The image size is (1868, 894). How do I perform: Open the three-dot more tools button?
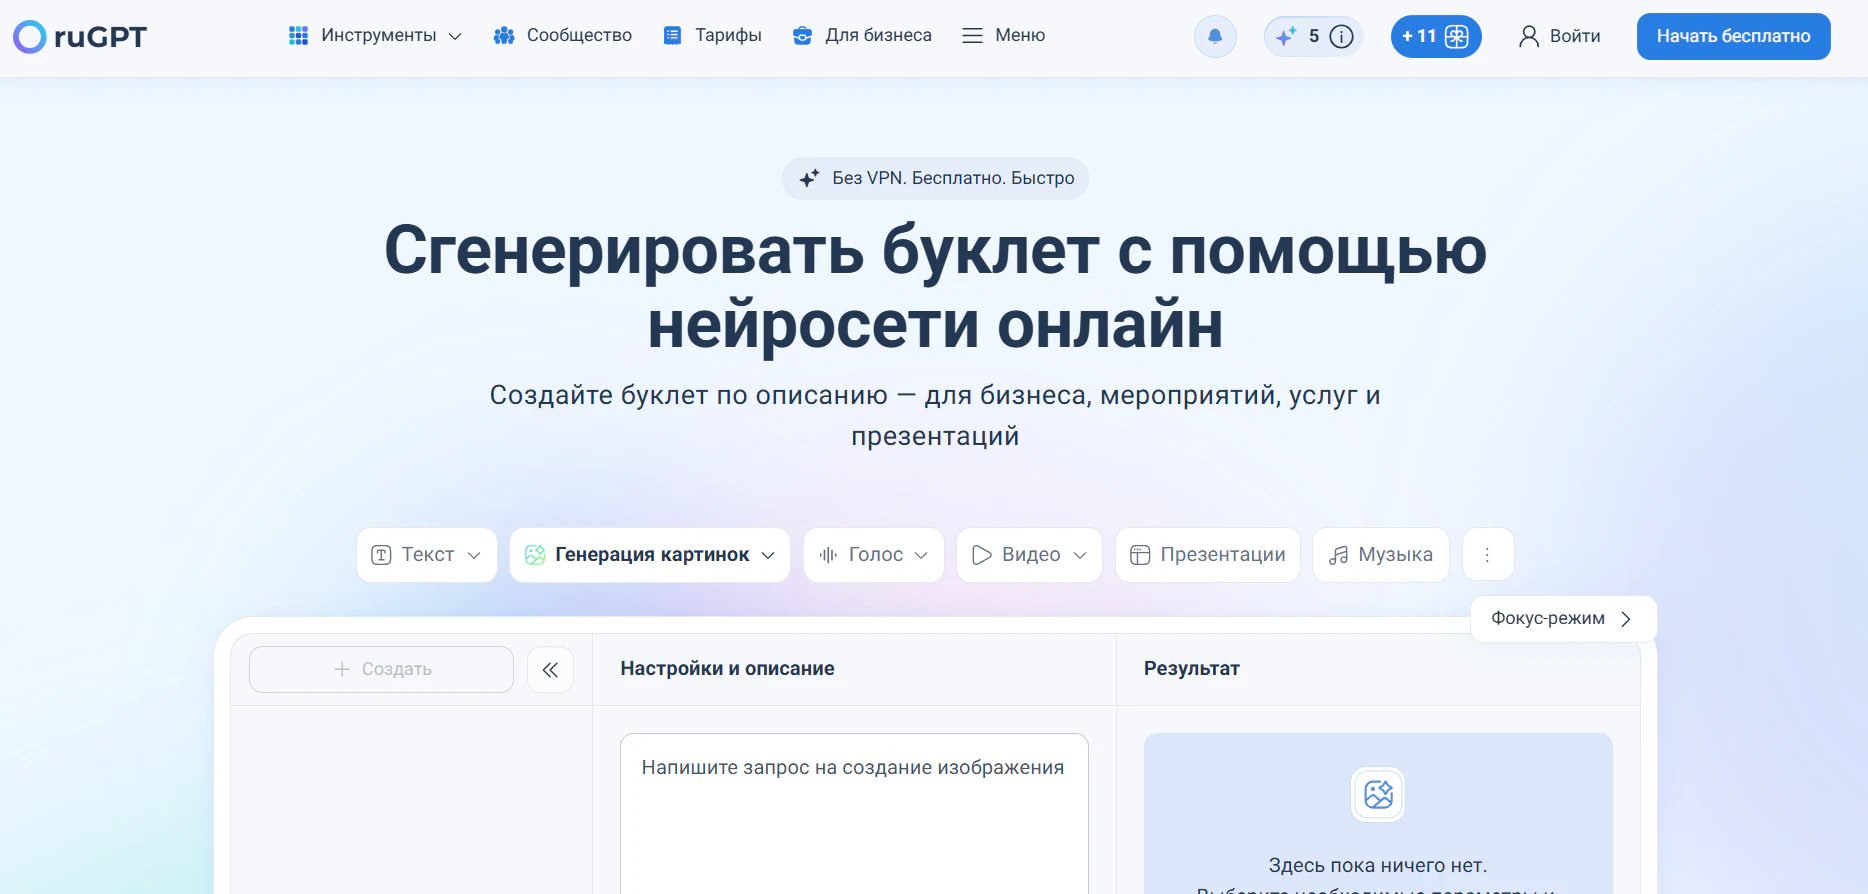pos(1488,555)
